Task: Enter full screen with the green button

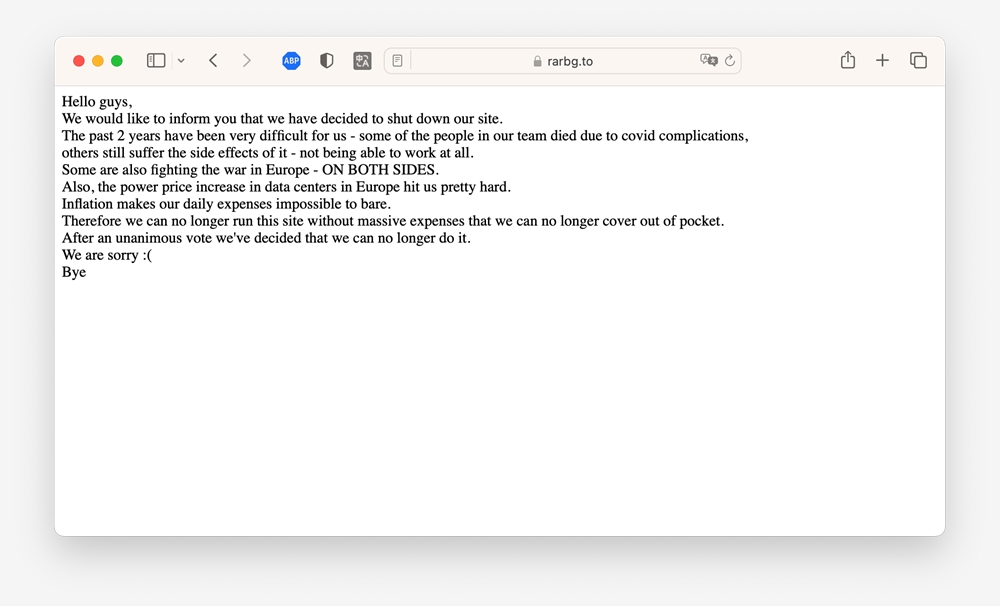Action: point(117,61)
